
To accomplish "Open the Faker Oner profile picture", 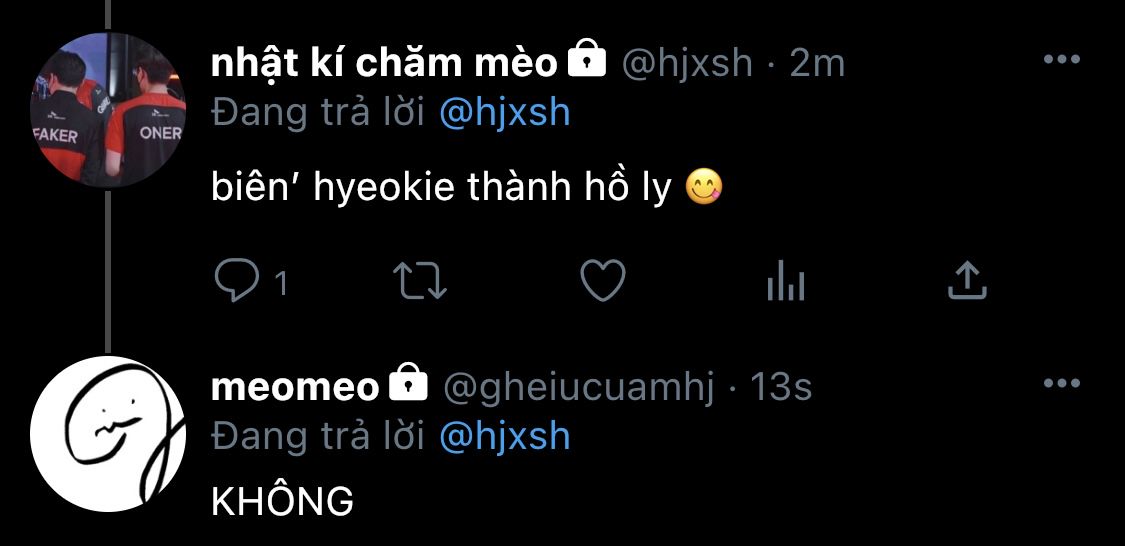I will tap(108, 110).
